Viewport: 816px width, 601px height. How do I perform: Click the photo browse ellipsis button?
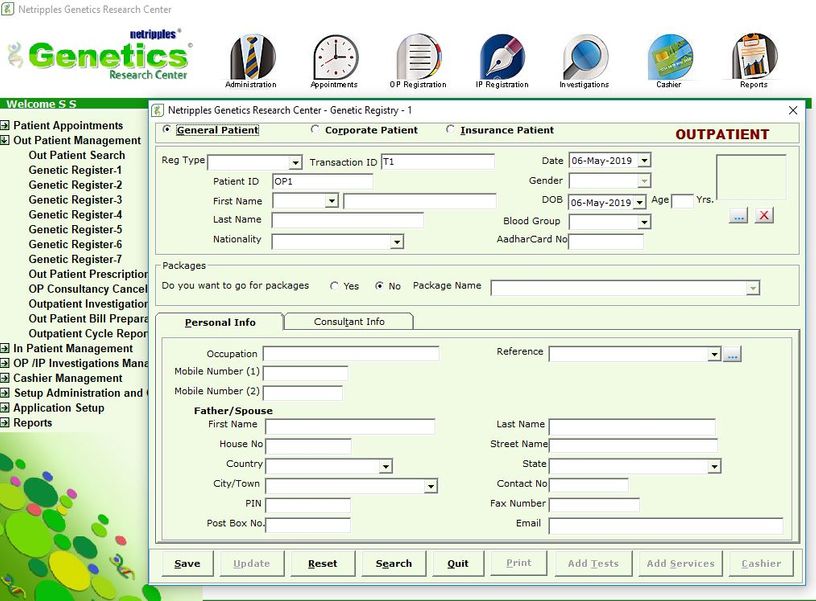click(x=738, y=215)
